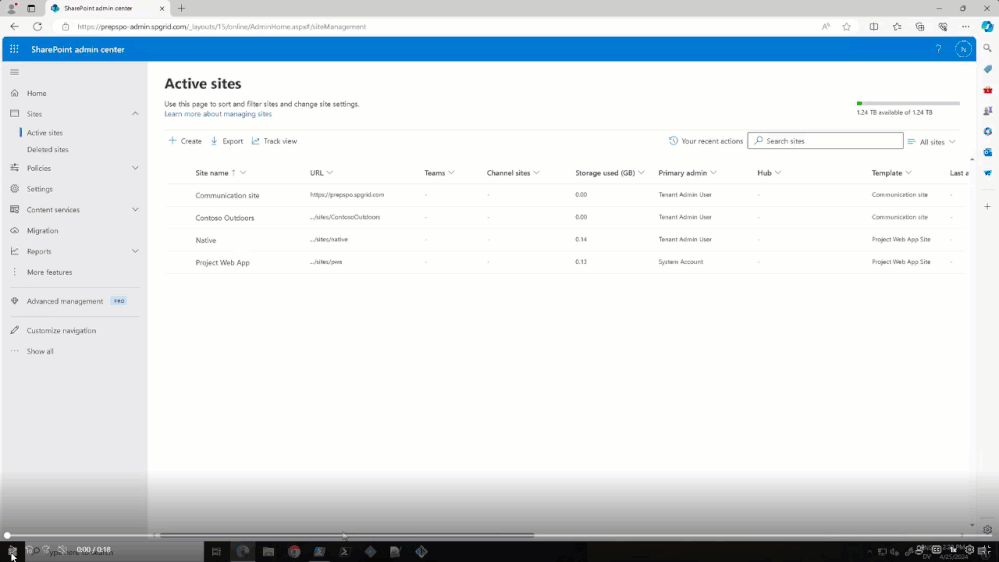Viewport: 999px width, 562px height.
Task: Open Home in the left navigation
Action: pyautogui.click(x=36, y=93)
